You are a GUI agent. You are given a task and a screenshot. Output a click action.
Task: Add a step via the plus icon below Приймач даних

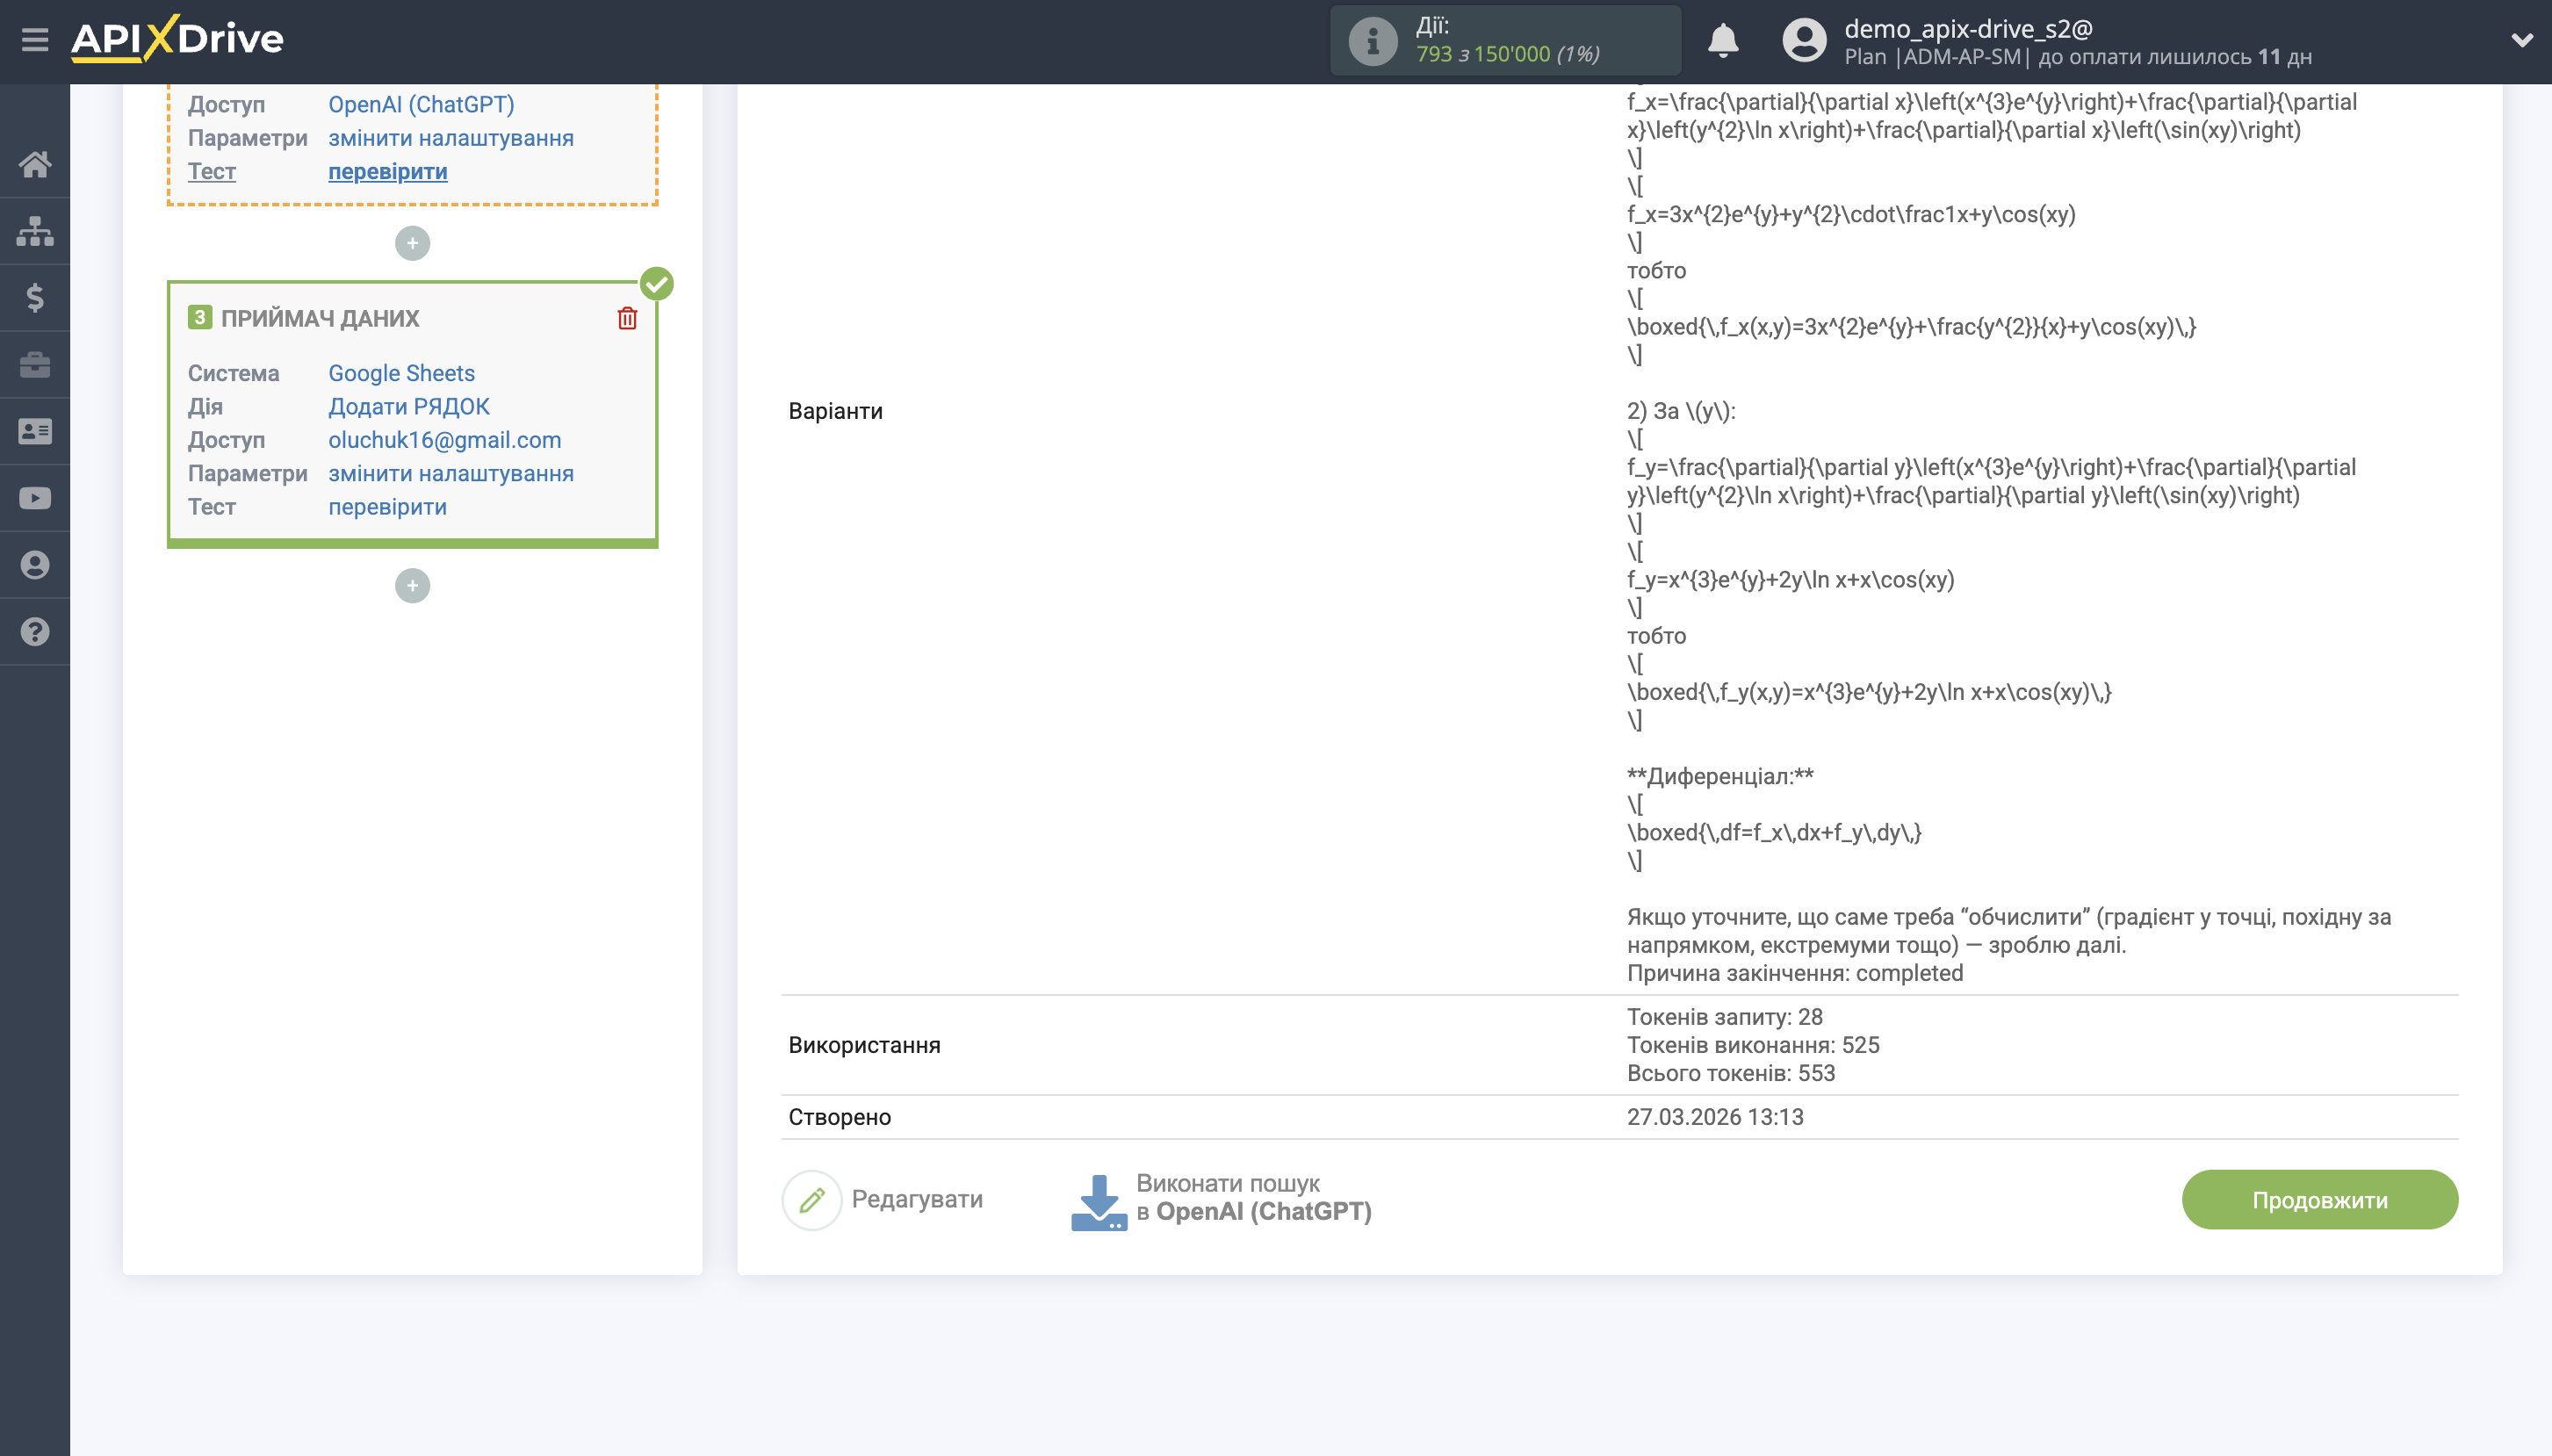click(x=413, y=585)
